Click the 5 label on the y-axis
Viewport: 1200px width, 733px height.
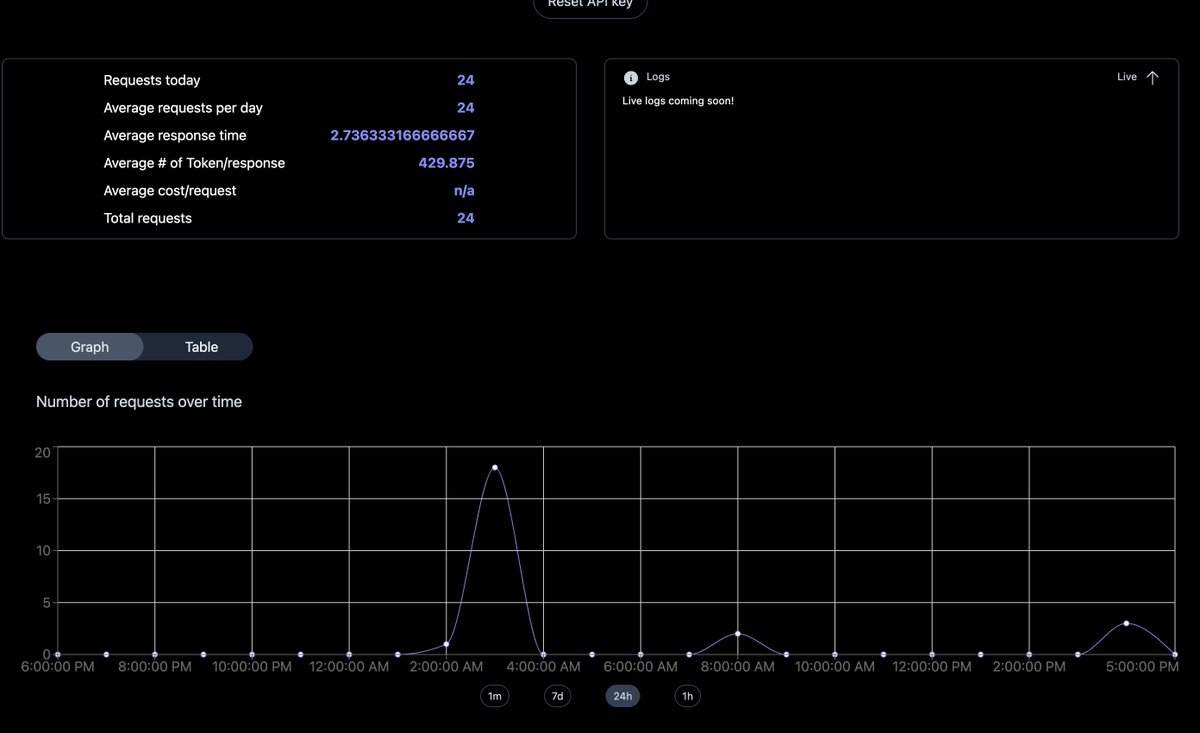pos(46,603)
